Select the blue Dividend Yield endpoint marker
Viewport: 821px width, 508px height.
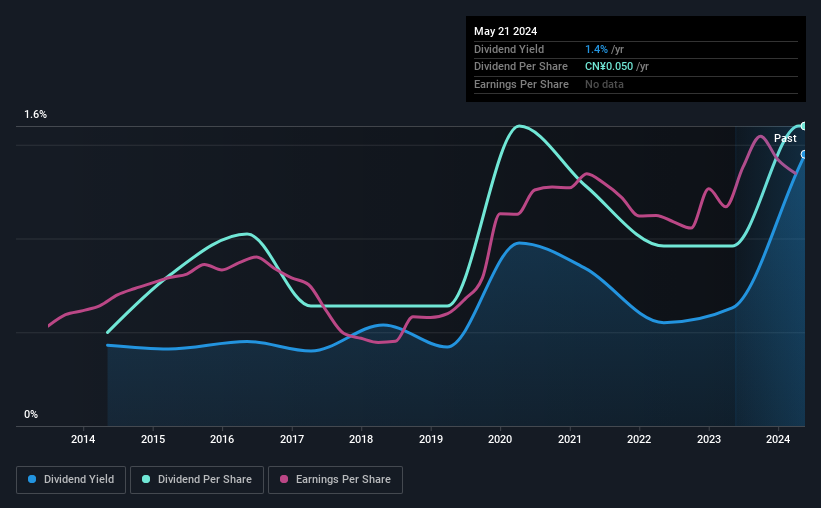(x=804, y=154)
